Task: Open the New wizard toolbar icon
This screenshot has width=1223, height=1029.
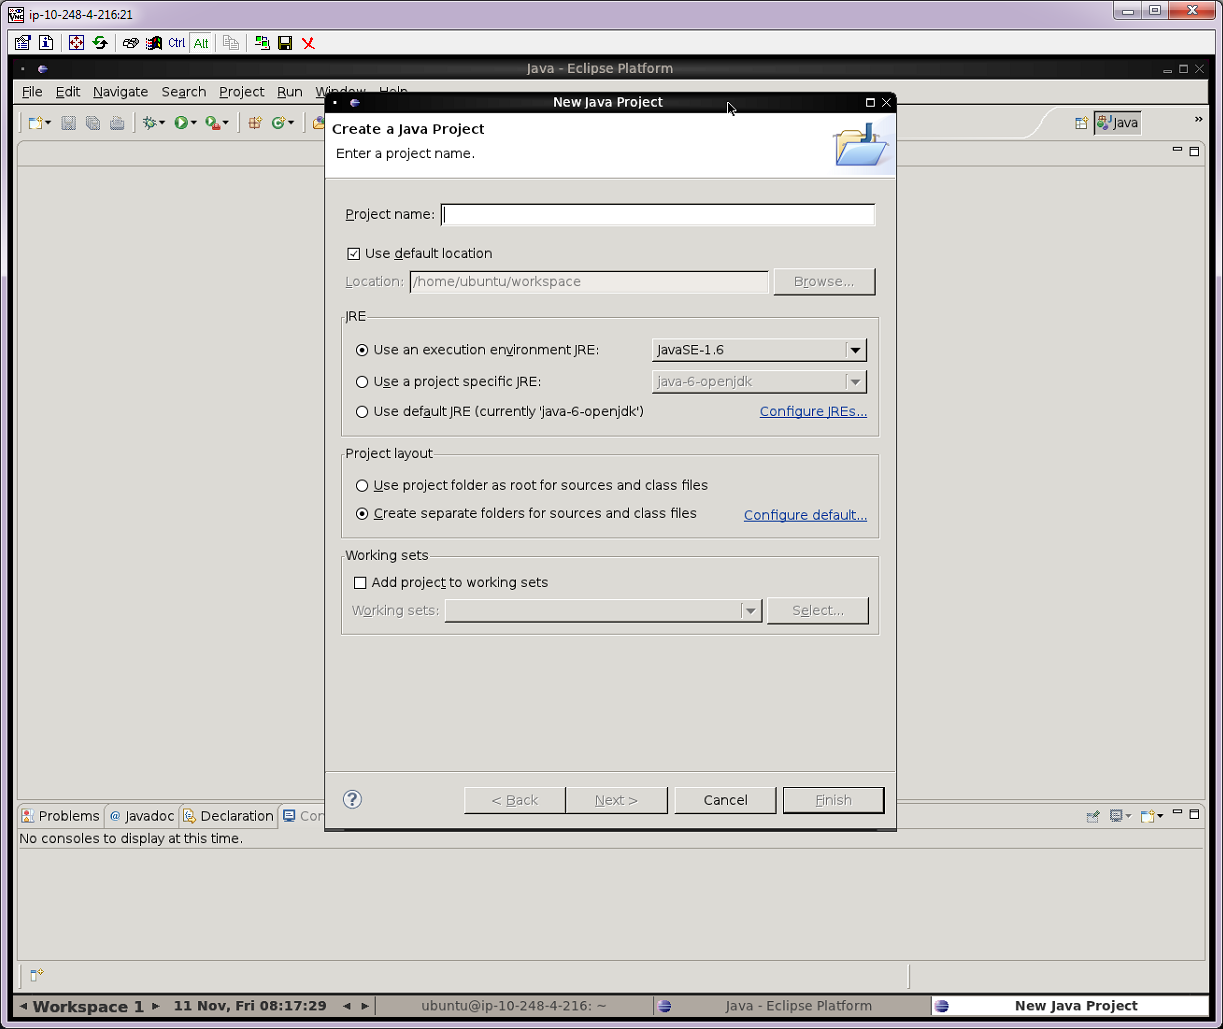Action: click(x=36, y=122)
